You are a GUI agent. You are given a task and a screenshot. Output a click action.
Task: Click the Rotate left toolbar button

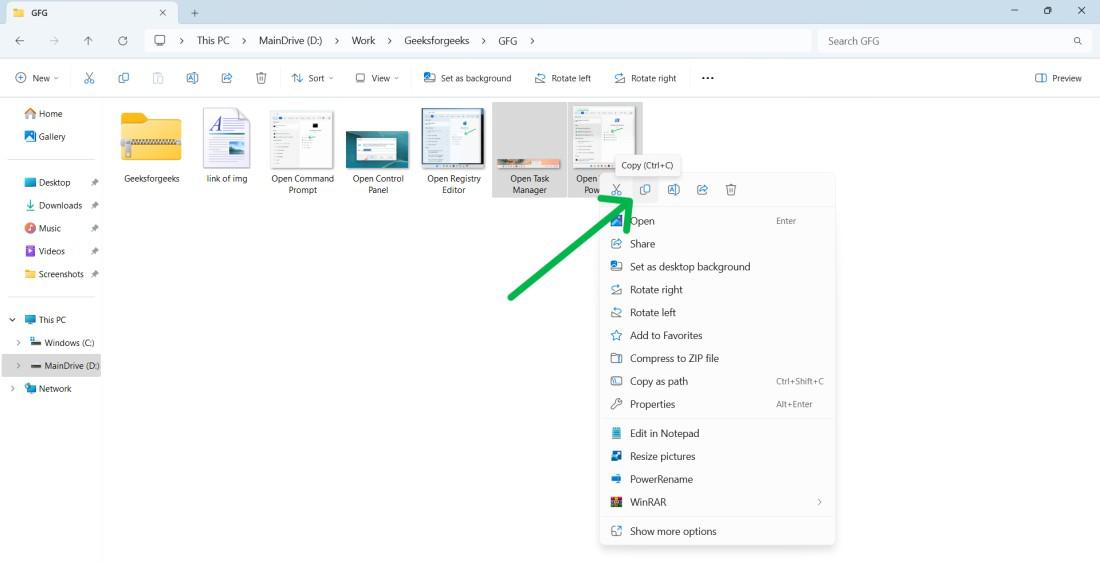click(563, 79)
